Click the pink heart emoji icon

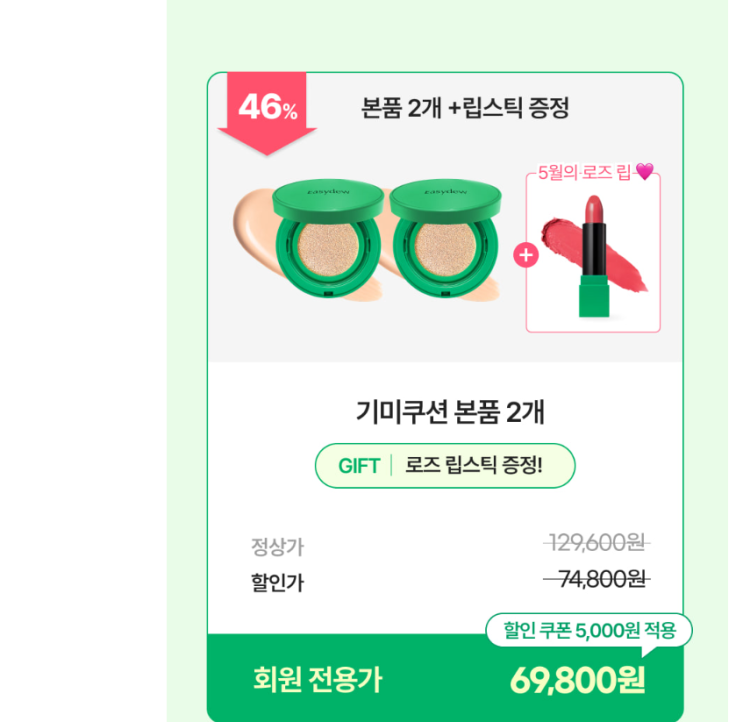coord(644,172)
